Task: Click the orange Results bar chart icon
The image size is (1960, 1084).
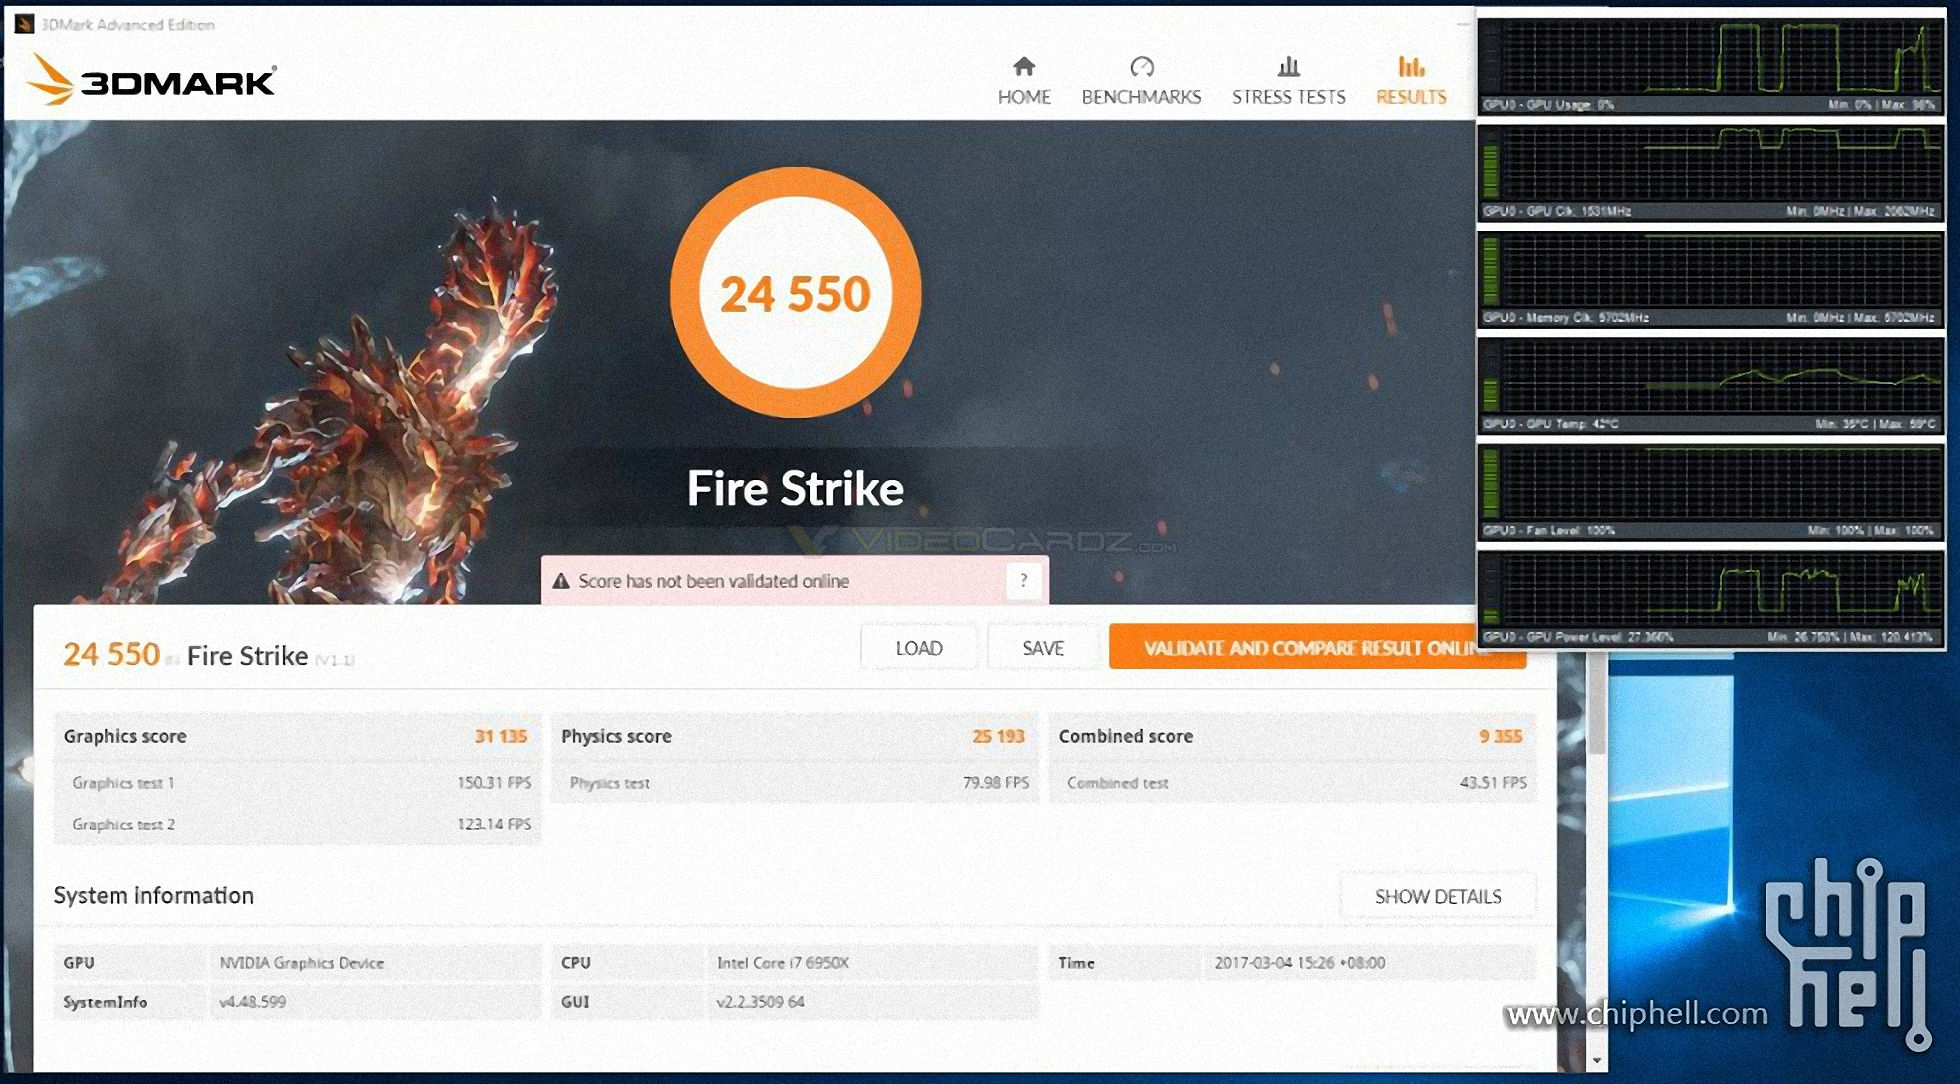Action: tap(1411, 67)
